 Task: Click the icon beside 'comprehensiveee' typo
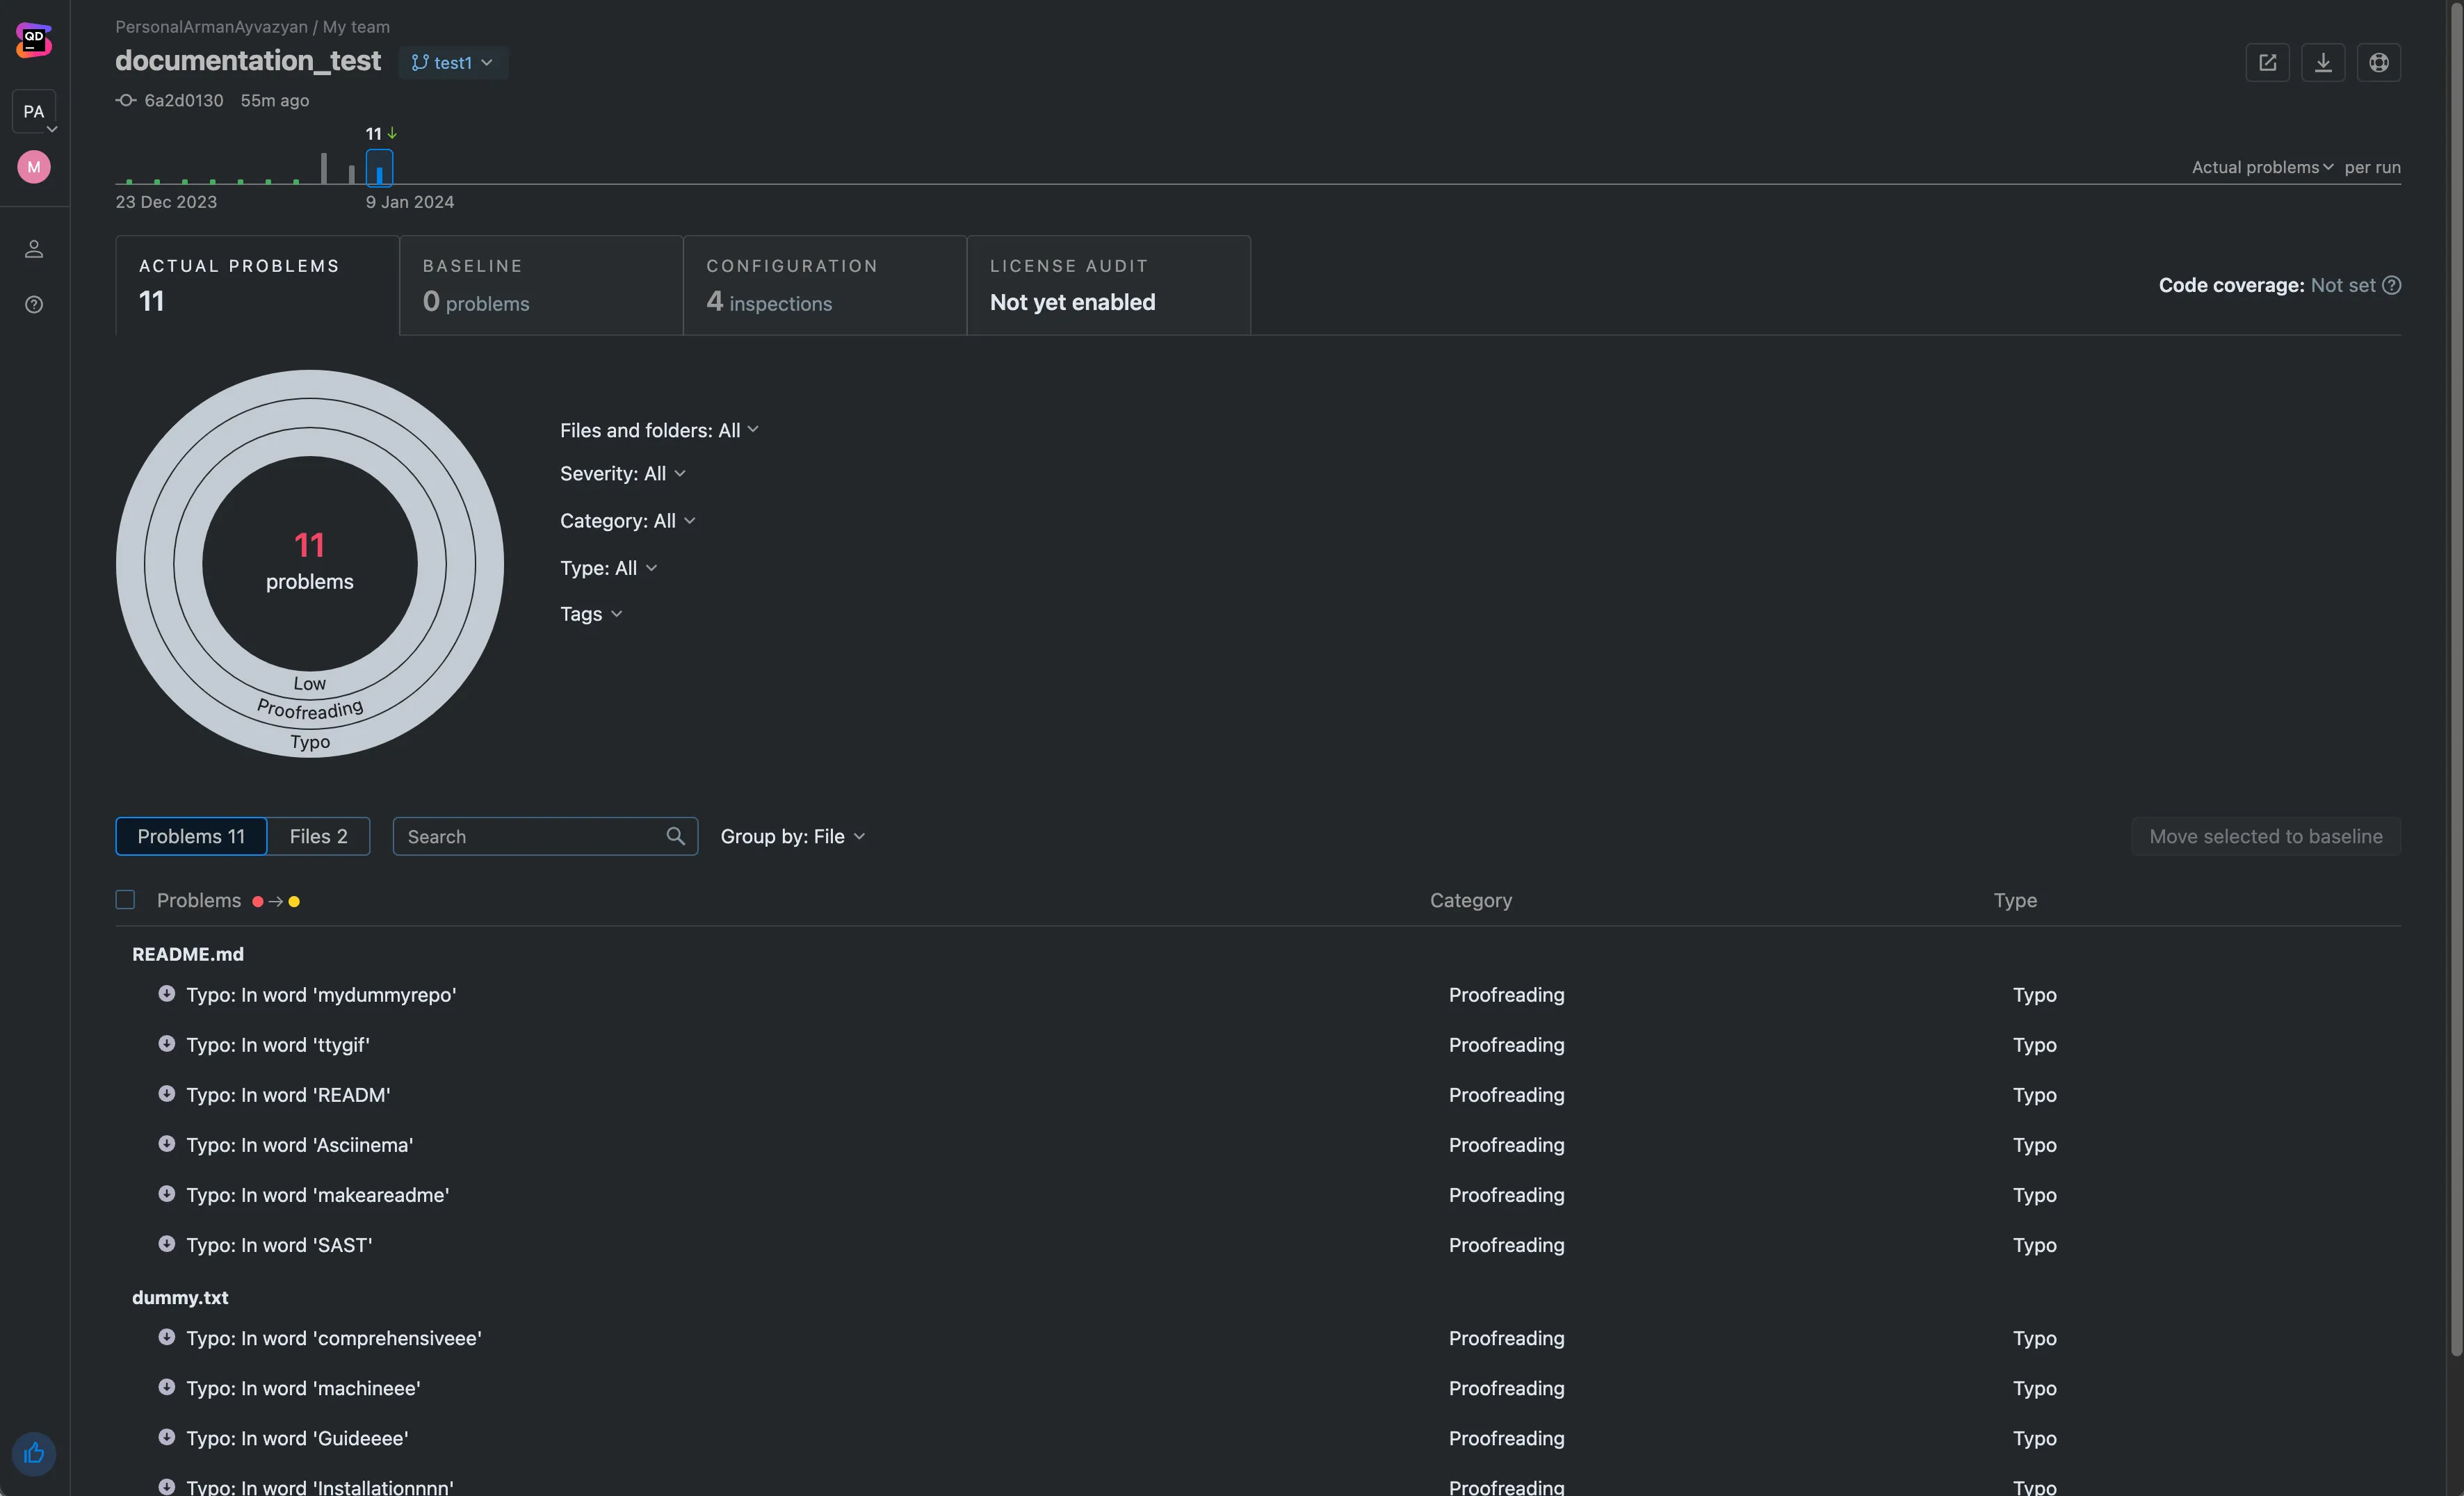[167, 1337]
